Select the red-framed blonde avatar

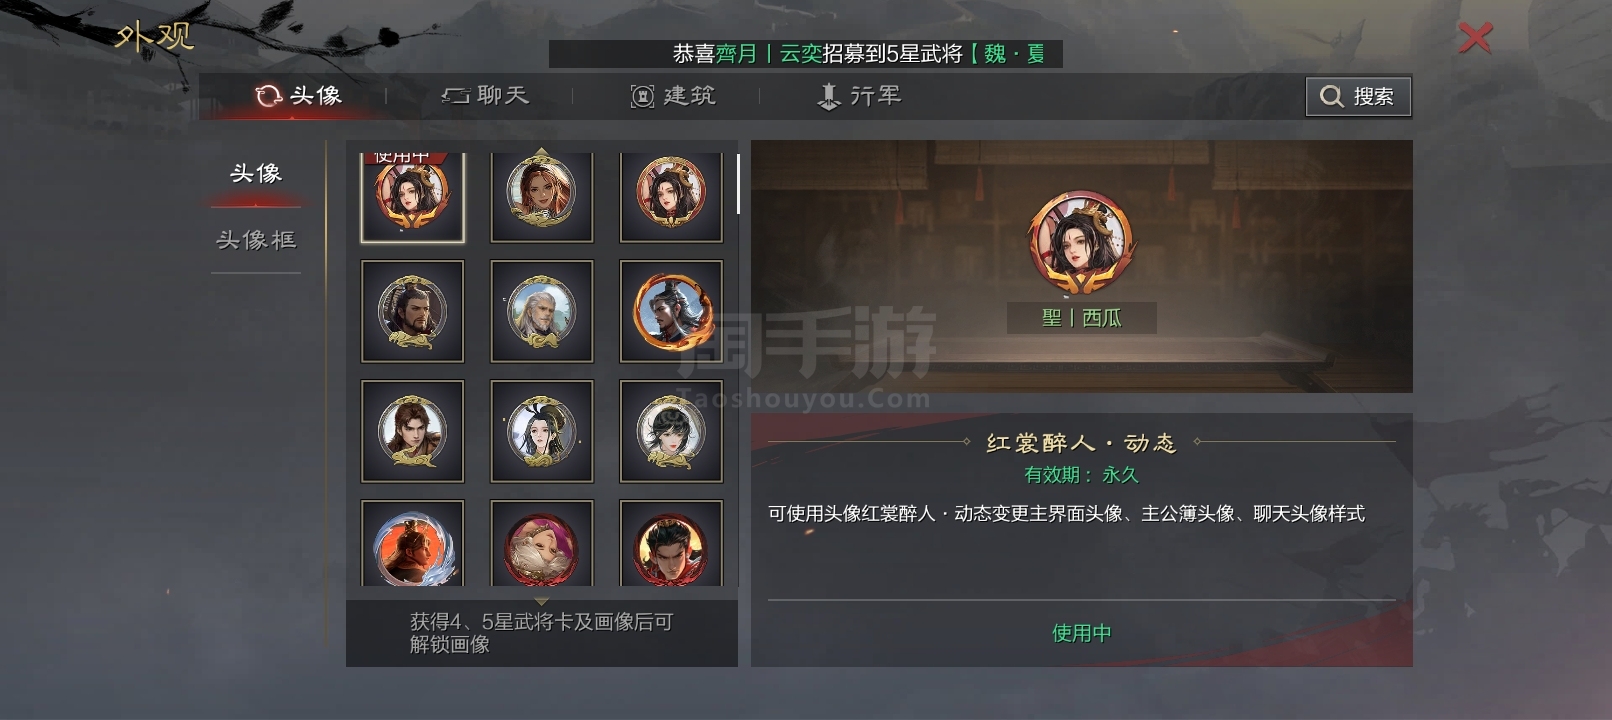pyautogui.click(x=541, y=543)
